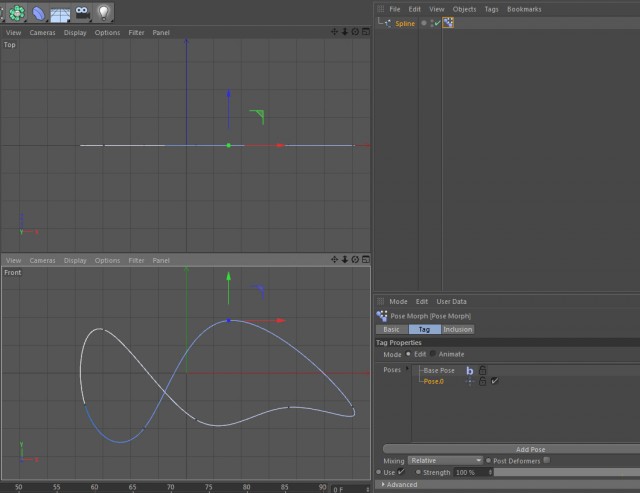Screen dimensions: 640x493
Task: Toggle the Spline green enable checkmark
Action: 438,23
